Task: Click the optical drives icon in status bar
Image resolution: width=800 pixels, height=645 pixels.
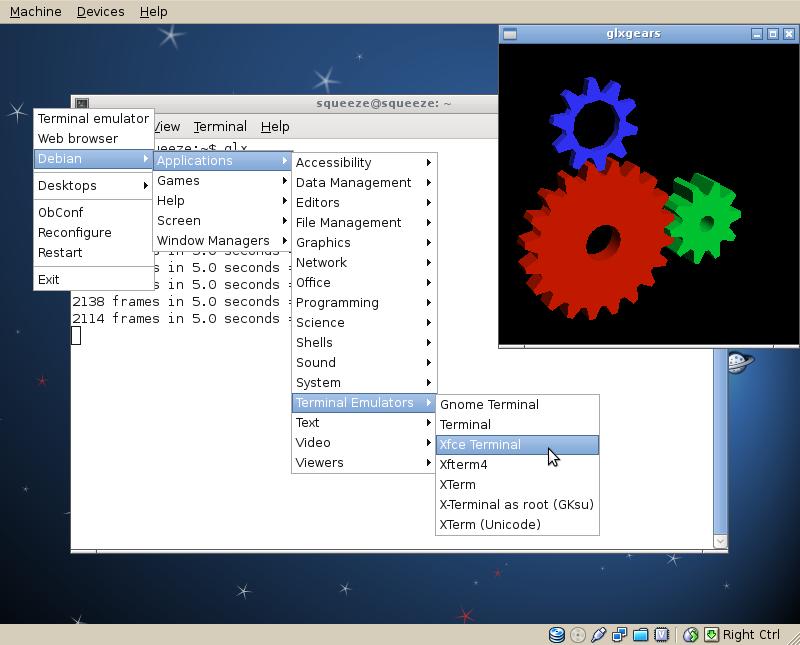Action: tap(578, 634)
